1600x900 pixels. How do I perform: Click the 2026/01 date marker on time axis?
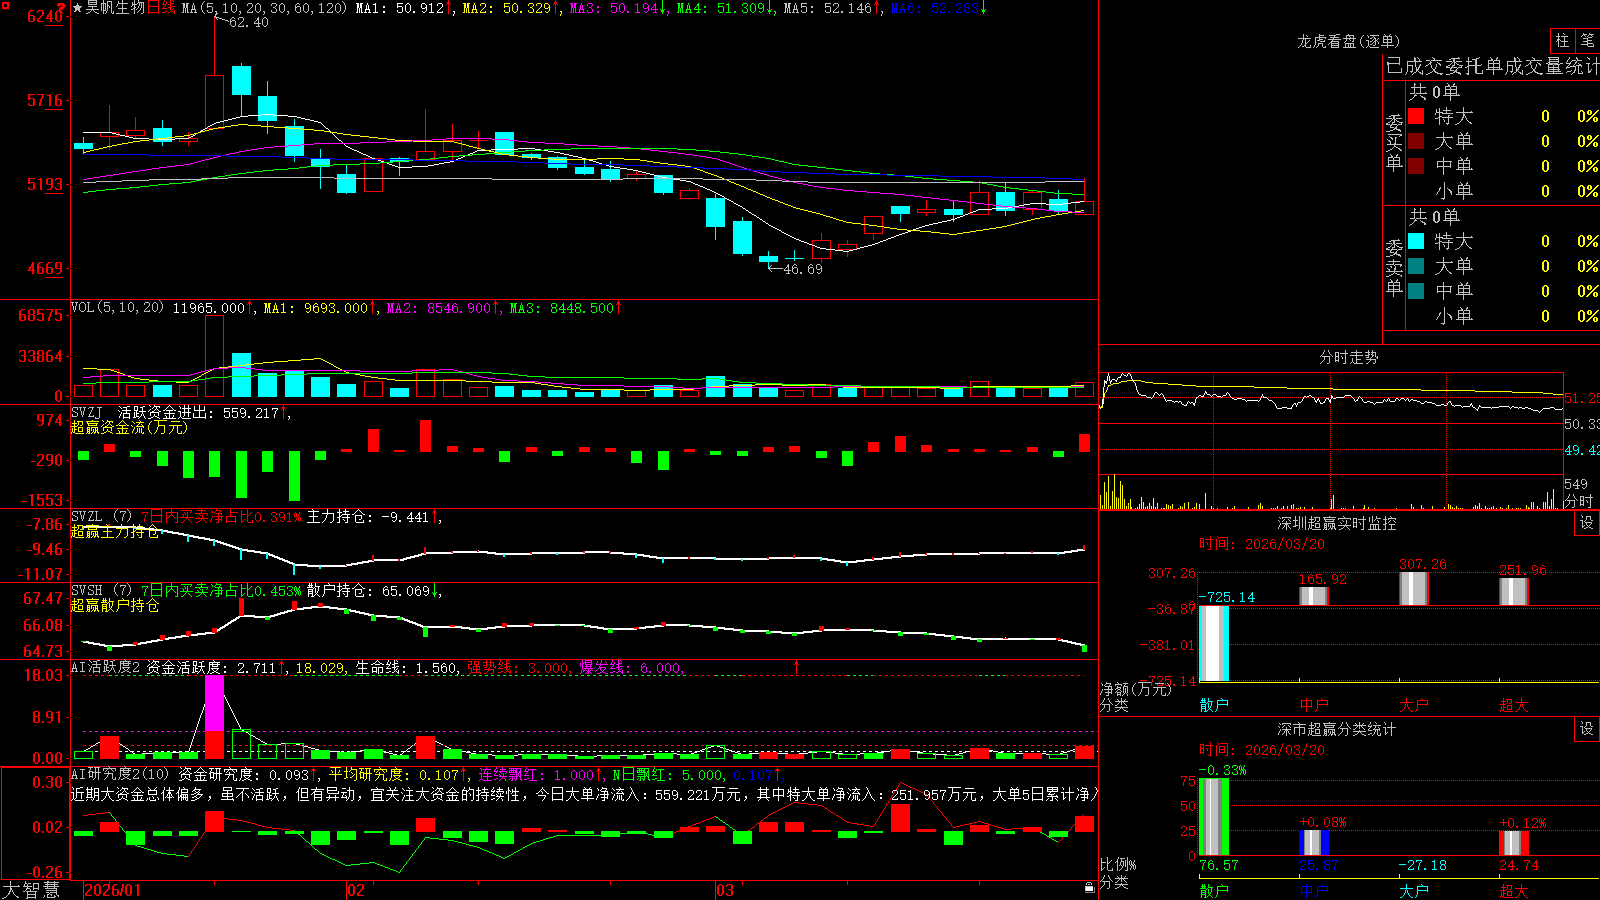tap(112, 890)
